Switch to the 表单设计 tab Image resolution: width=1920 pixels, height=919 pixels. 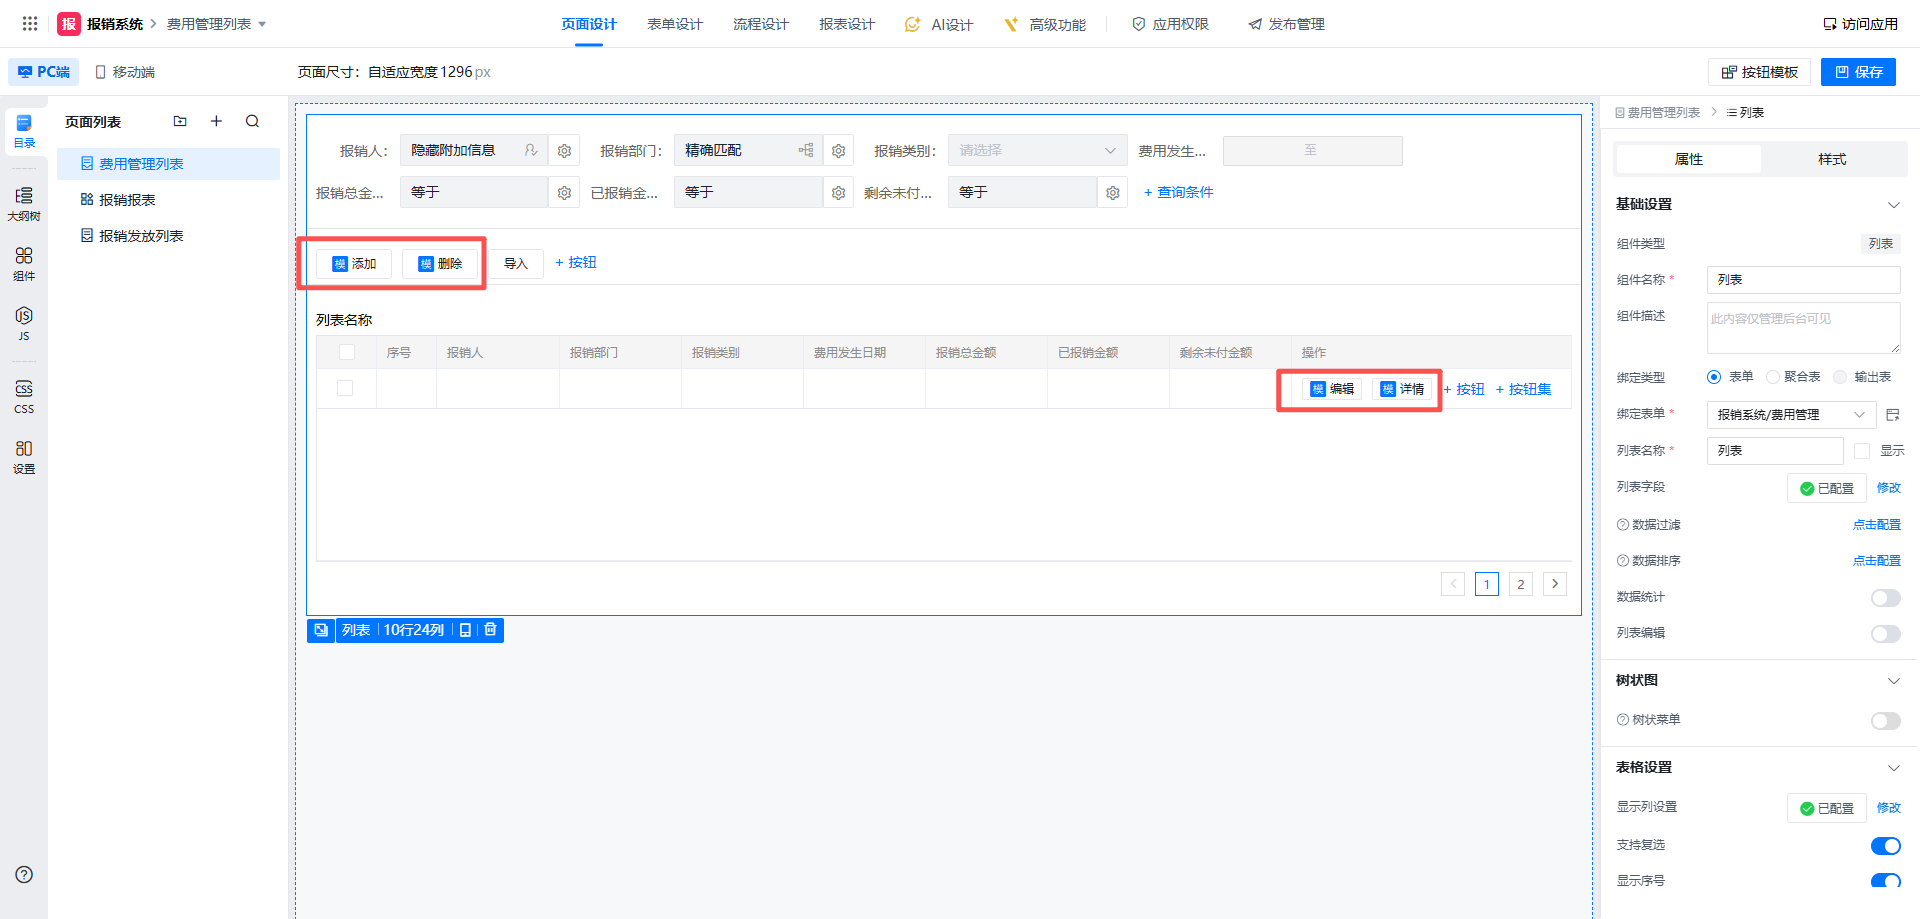click(674, 24)
